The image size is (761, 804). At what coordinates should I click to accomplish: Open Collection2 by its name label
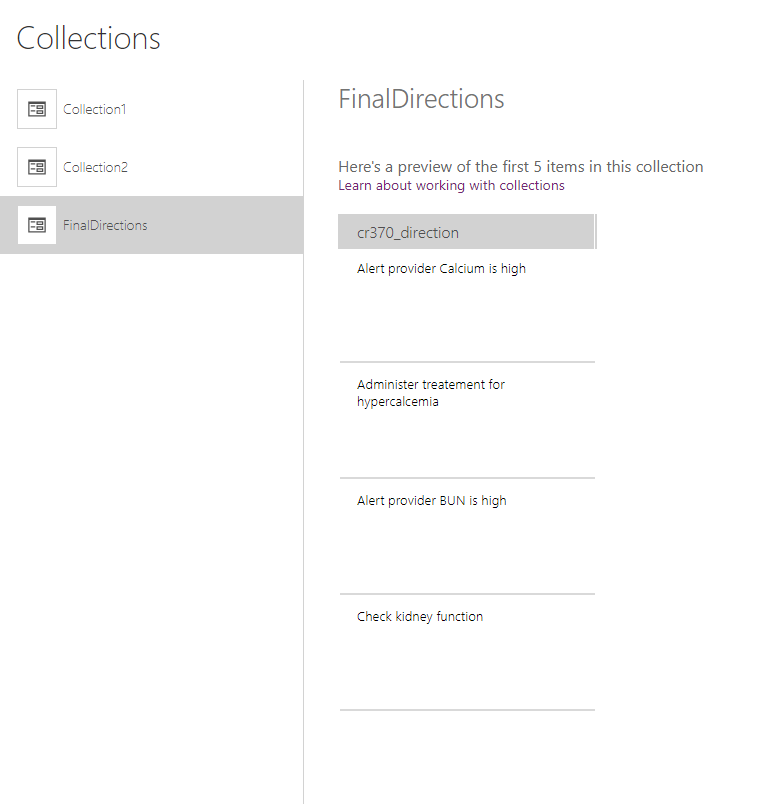95,167
